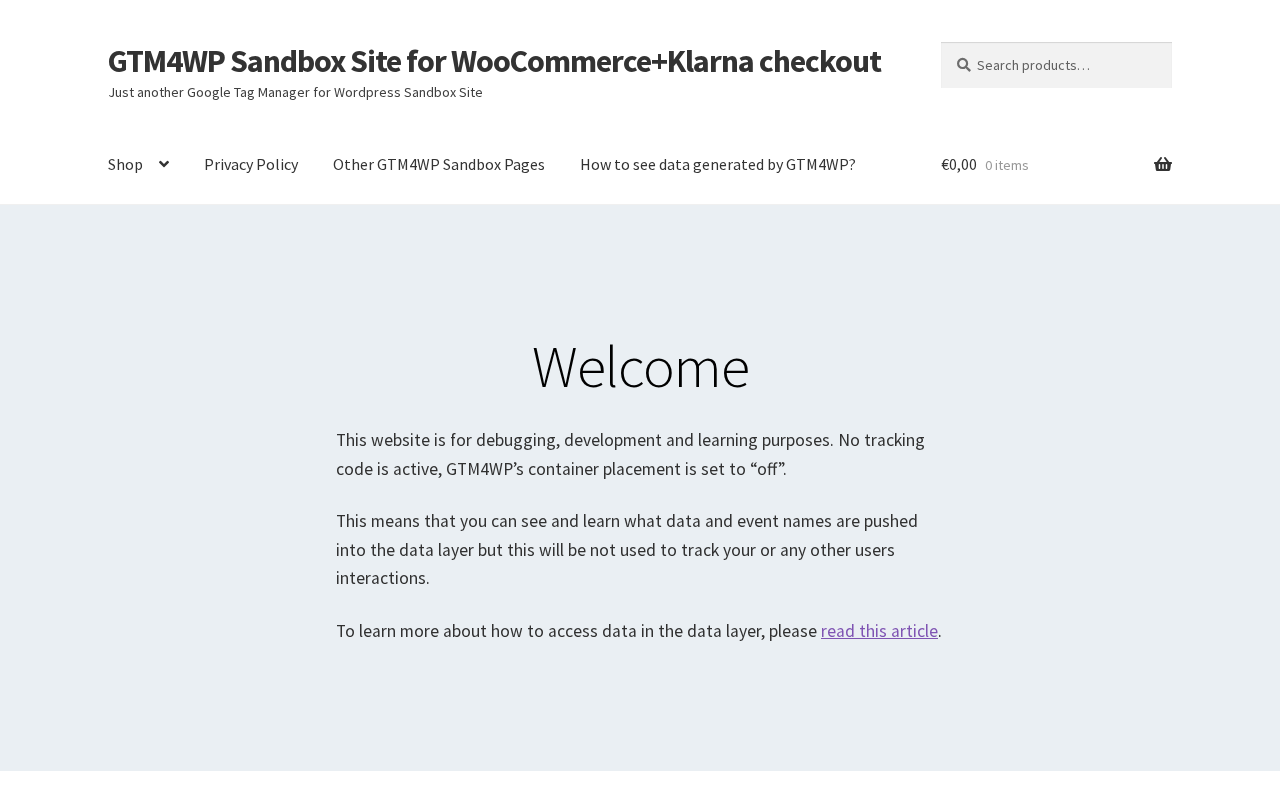The width and height of the screenshot is (1280, 800).
Task: Click the Search products field
Action: pyautogui.click(x=1056, y=65)
